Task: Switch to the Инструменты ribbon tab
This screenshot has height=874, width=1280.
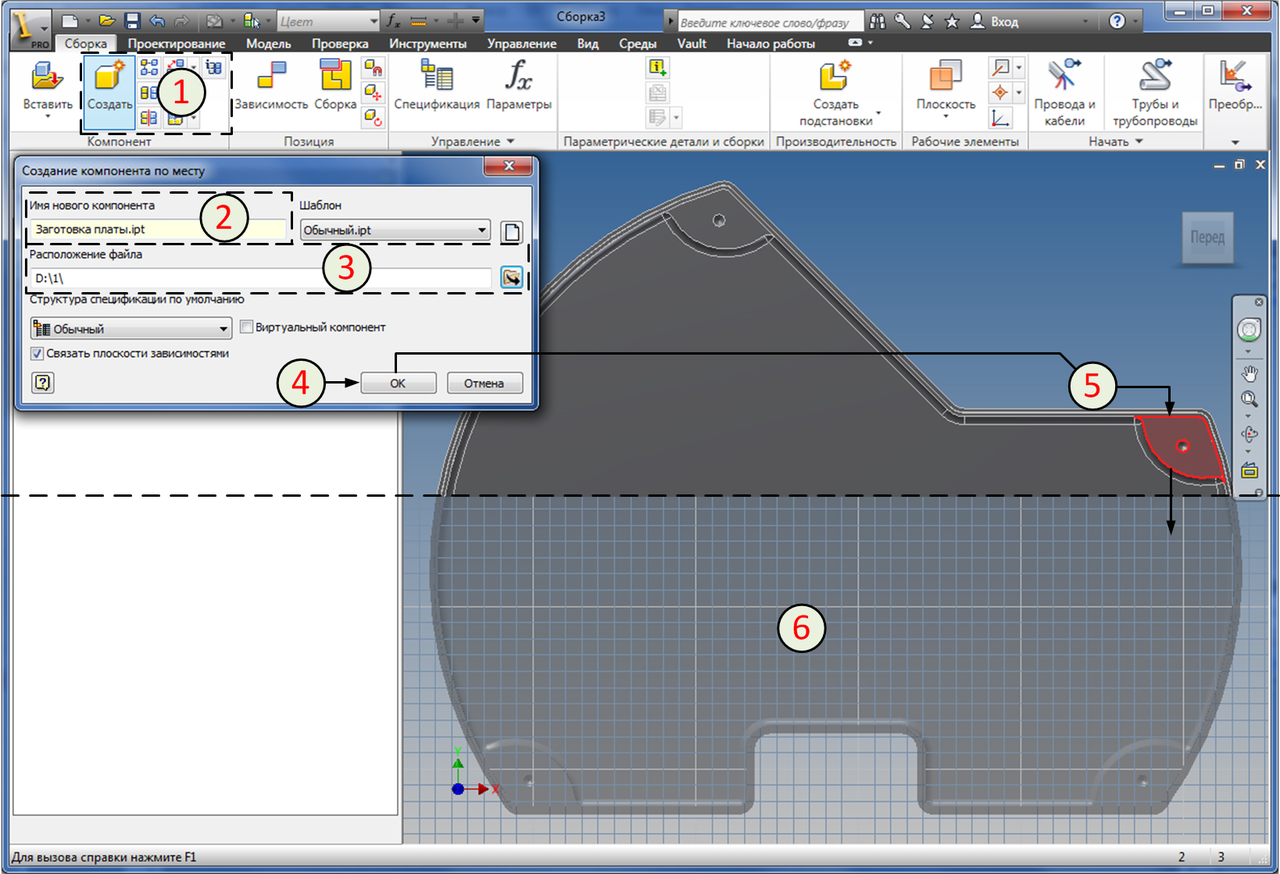Action: (428, 44)
